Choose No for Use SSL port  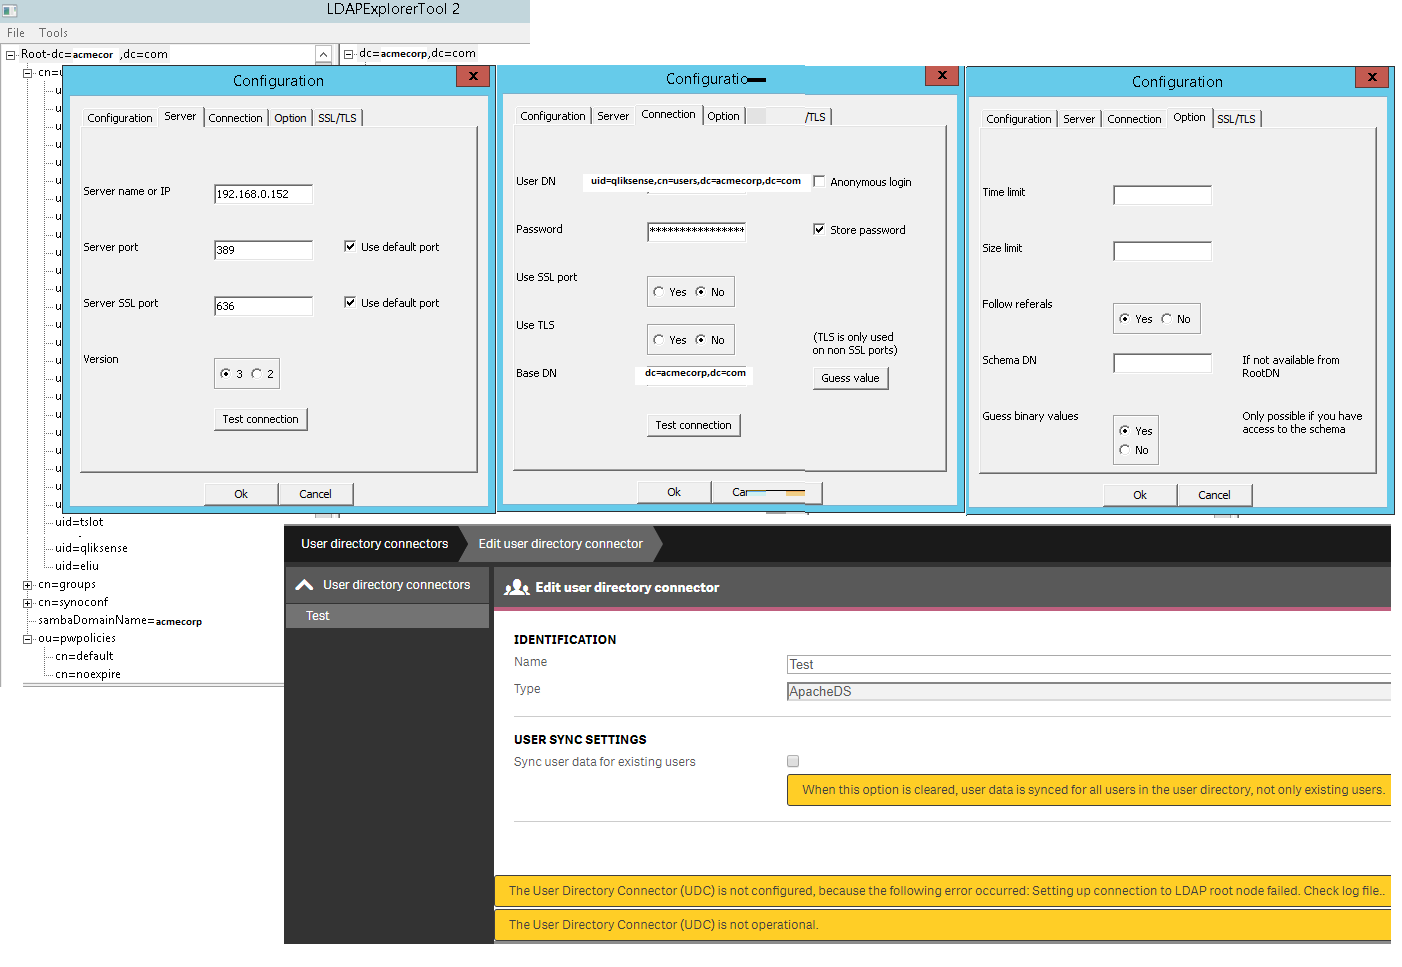700,291
